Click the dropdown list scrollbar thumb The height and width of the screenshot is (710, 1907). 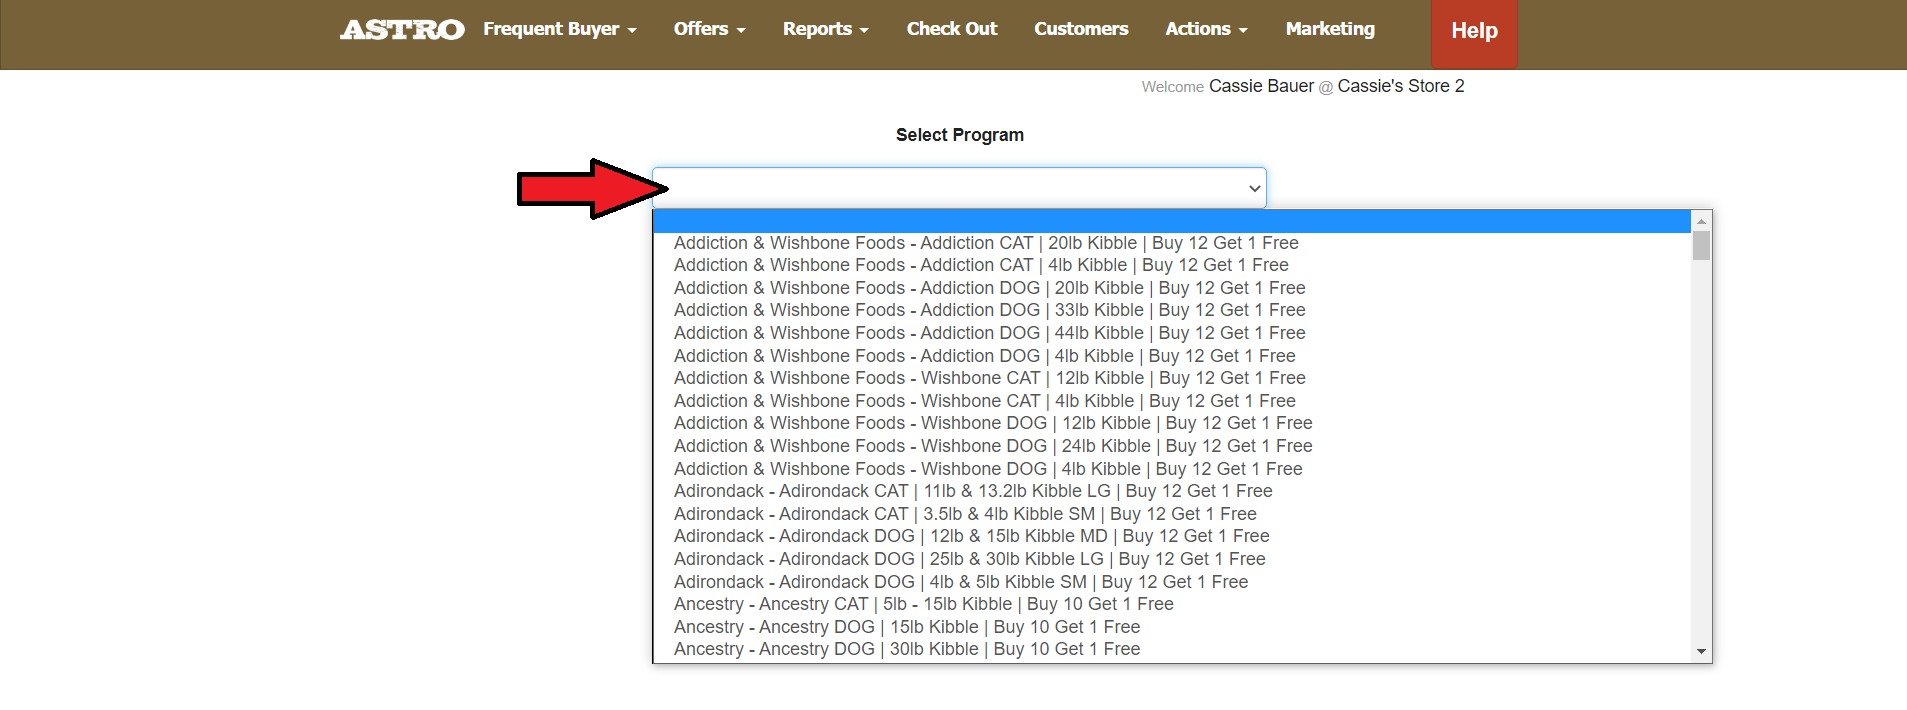click(1701, 246)
